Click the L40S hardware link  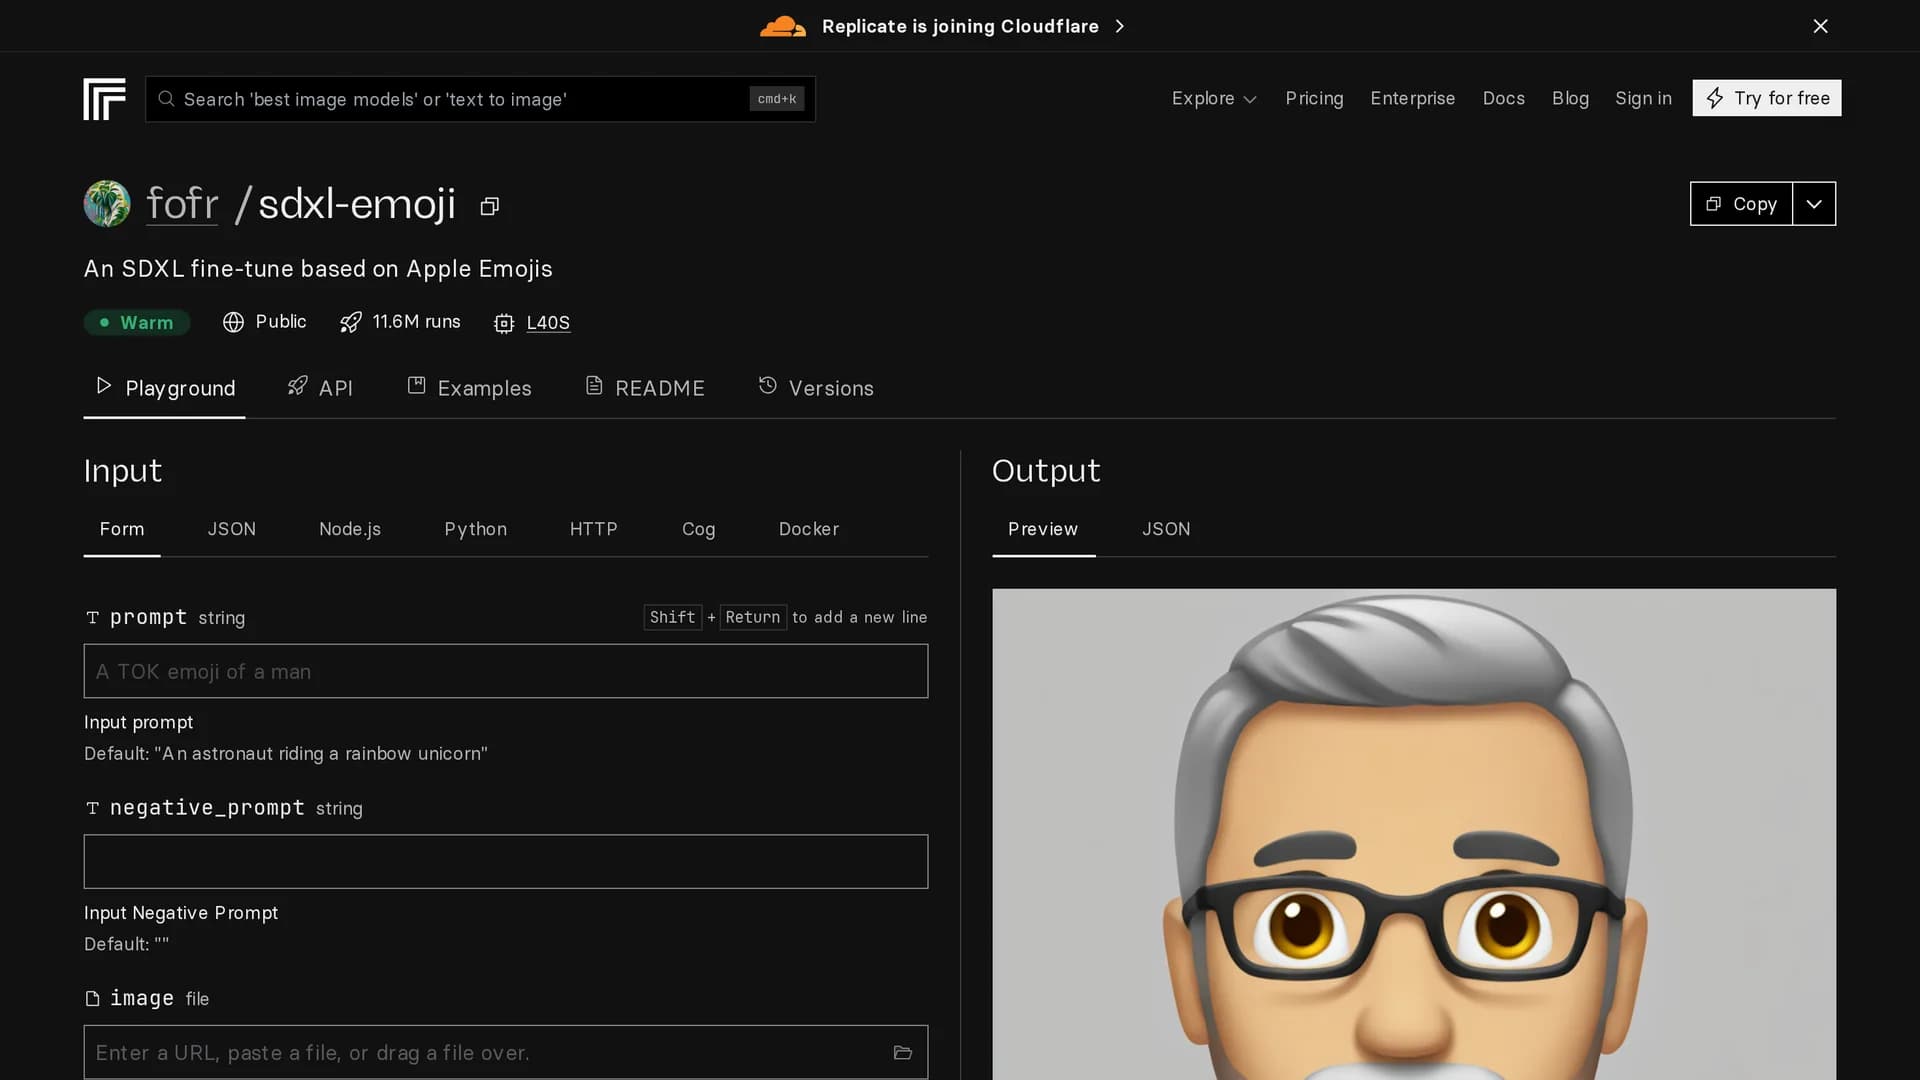(548, 322)
